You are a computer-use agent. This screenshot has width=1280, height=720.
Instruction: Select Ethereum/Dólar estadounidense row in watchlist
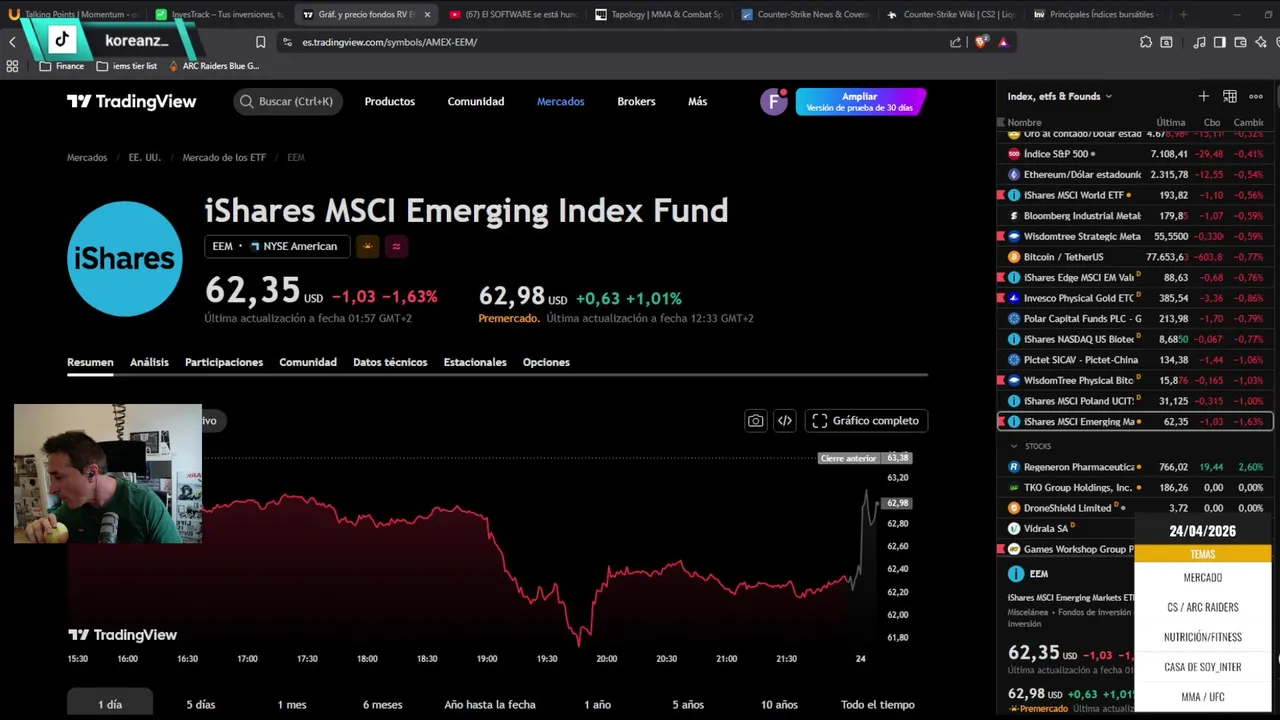1136,174
